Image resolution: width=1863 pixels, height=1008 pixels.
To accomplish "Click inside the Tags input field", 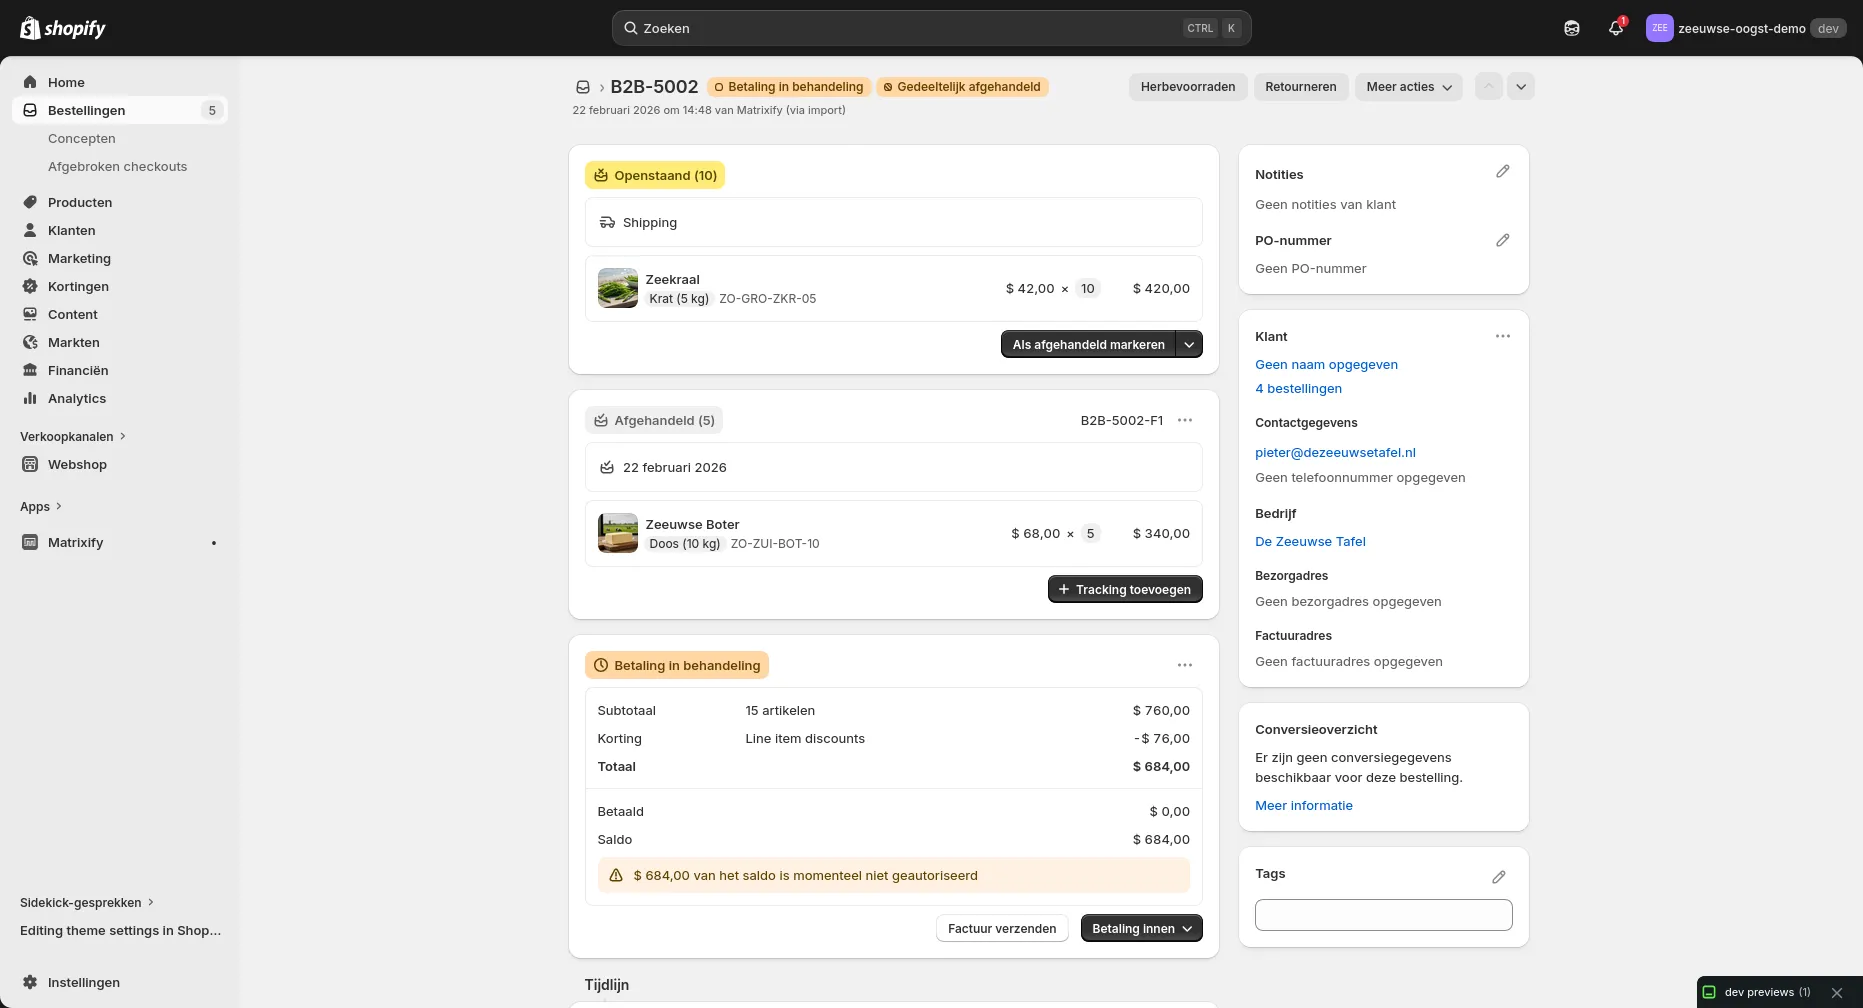I will click(x=1383, y=914).
